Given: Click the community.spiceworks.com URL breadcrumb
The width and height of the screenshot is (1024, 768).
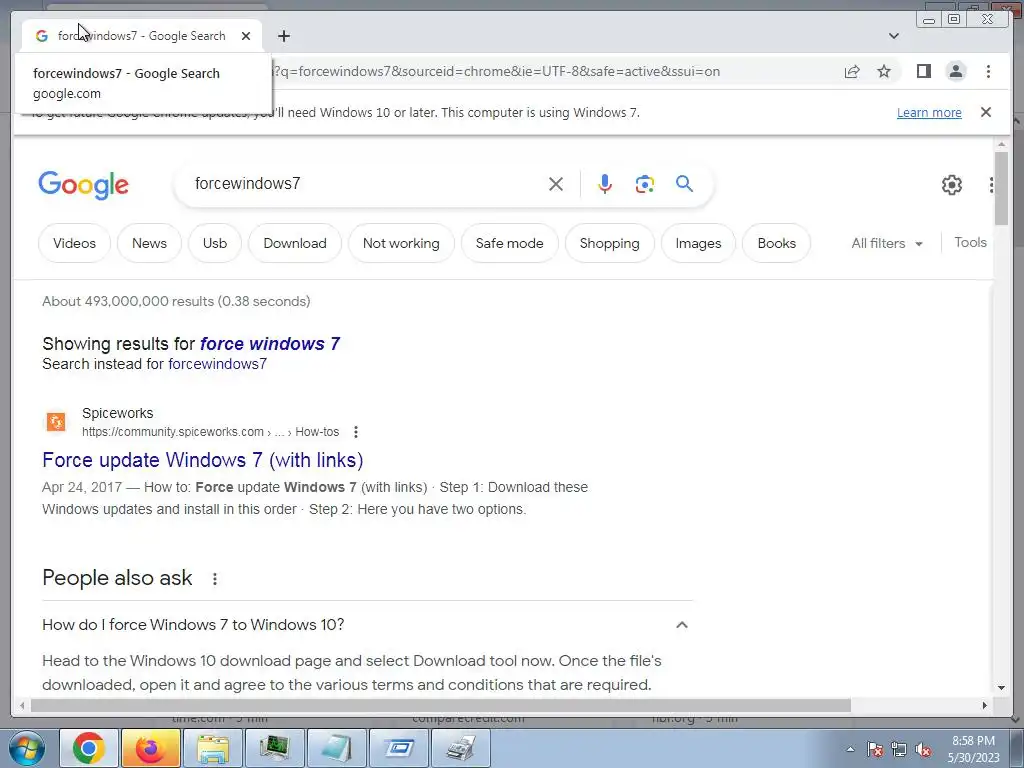Looking at the screenshot, I should (x=210, y=432).
